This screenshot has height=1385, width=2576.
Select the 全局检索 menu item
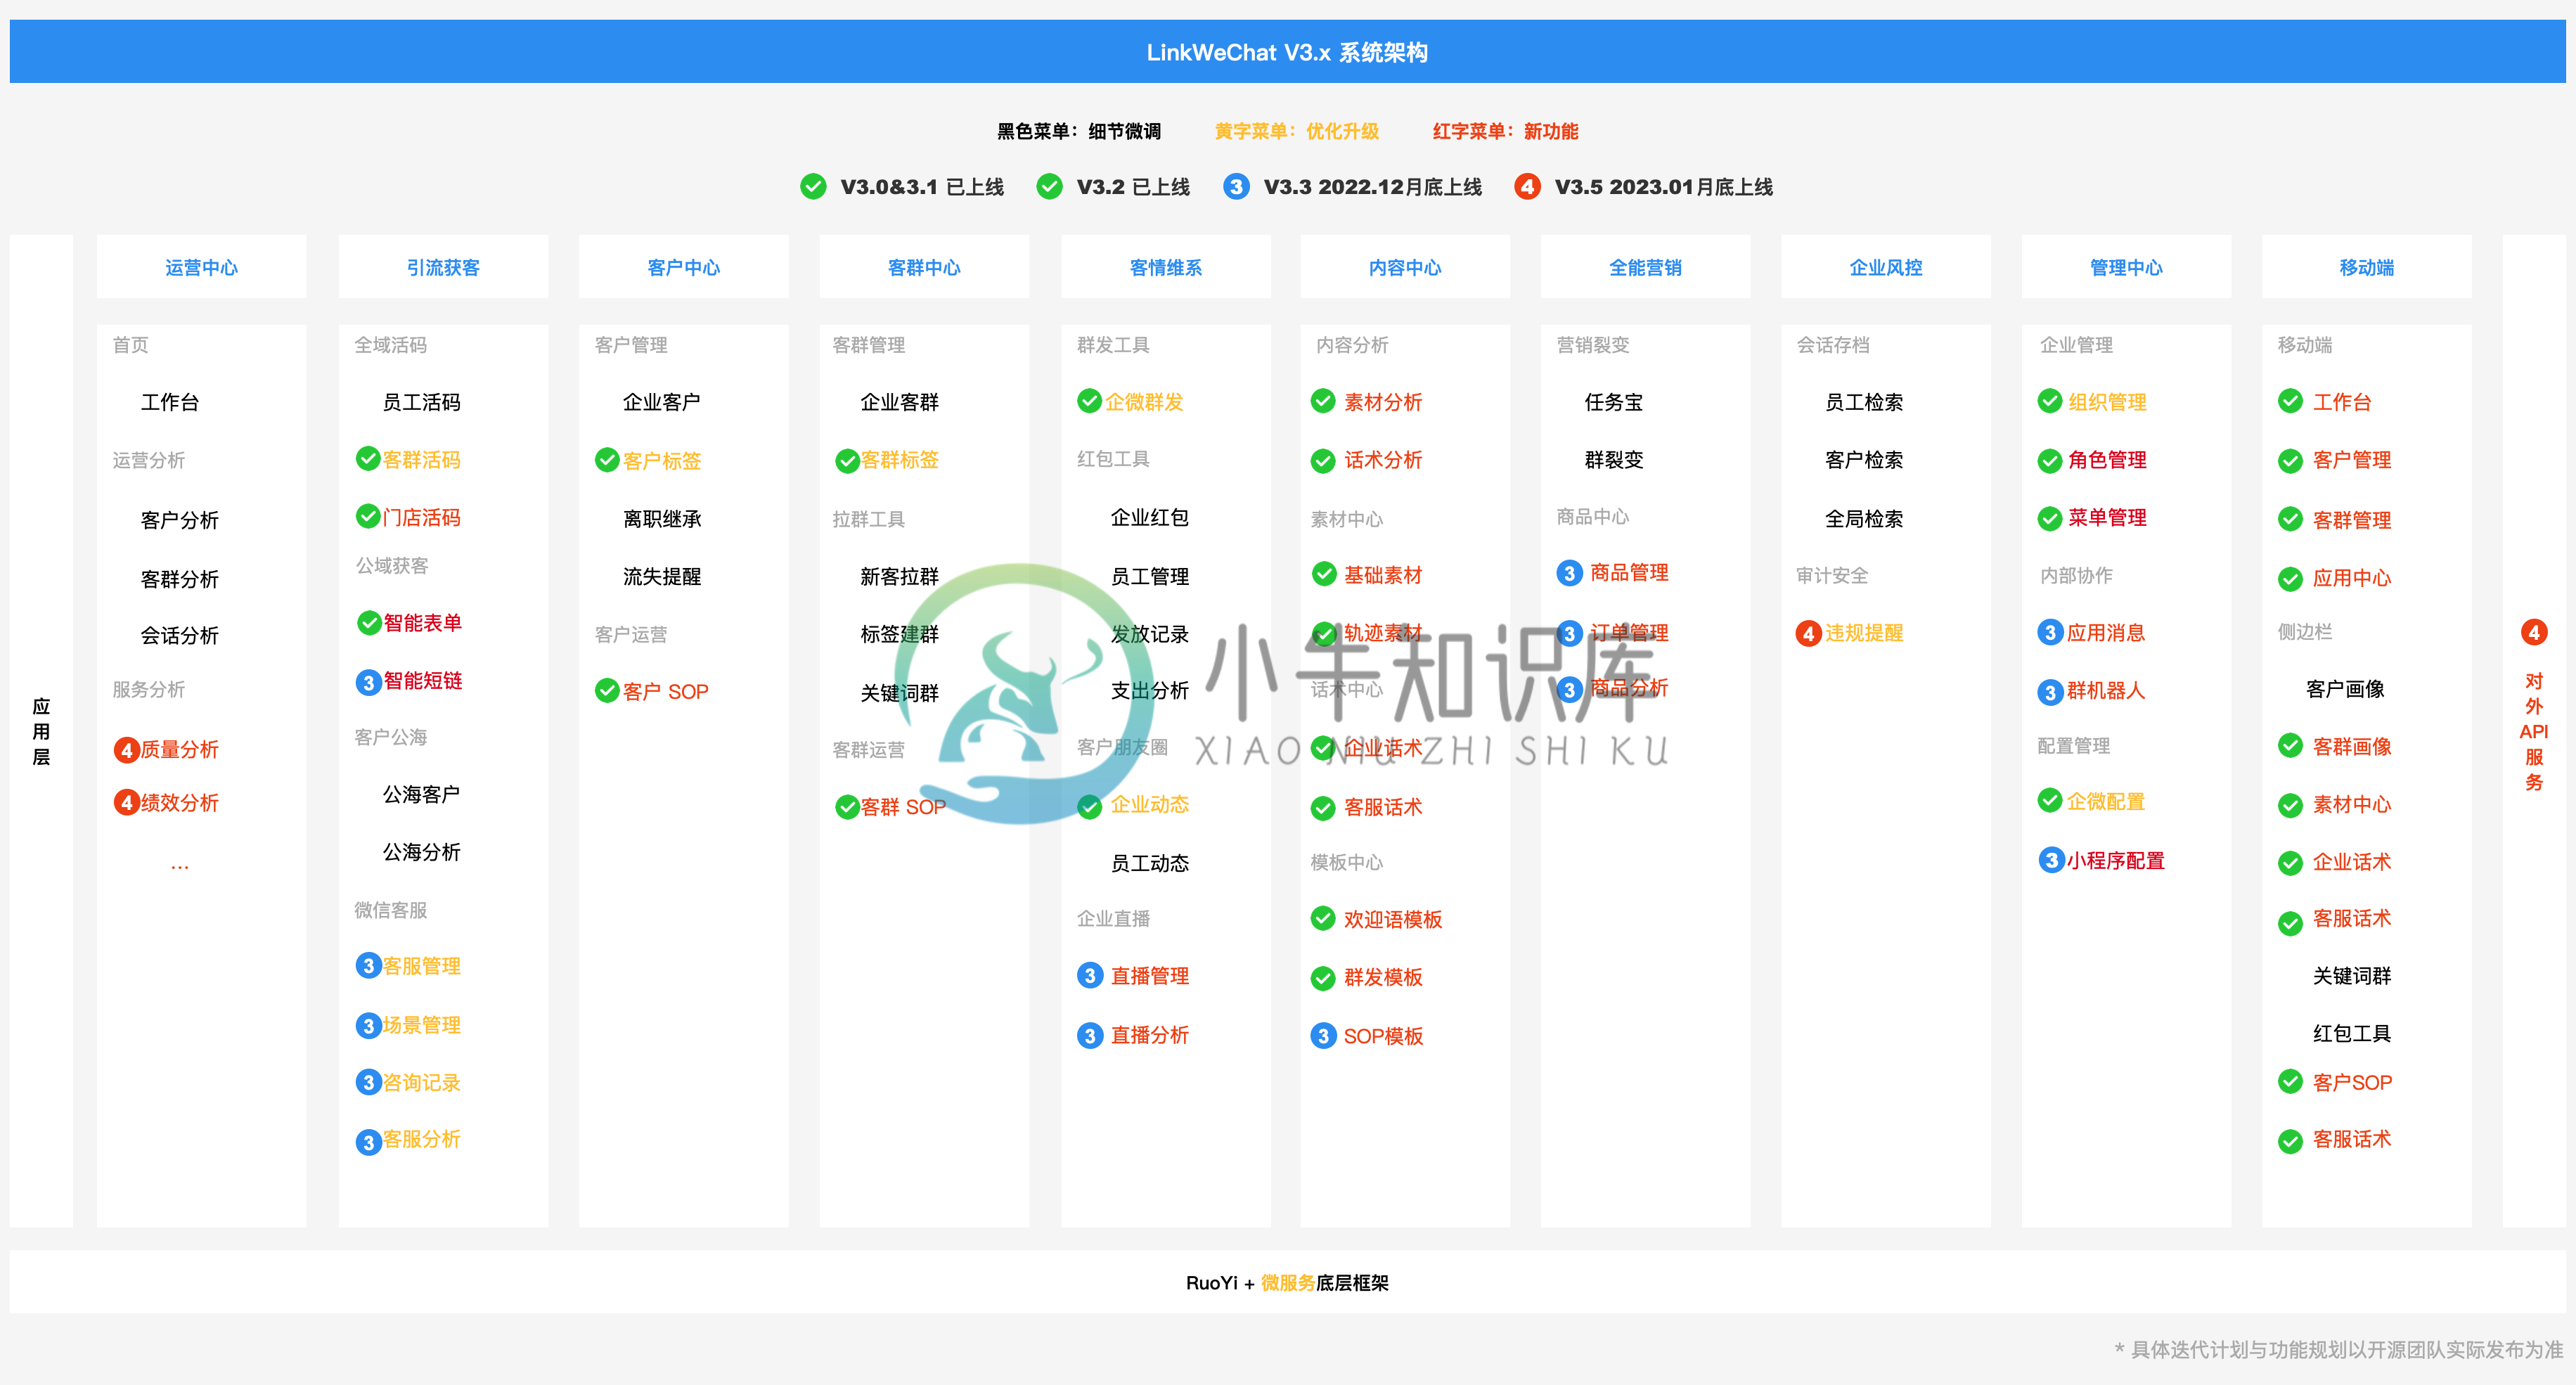coord(1864,519)
